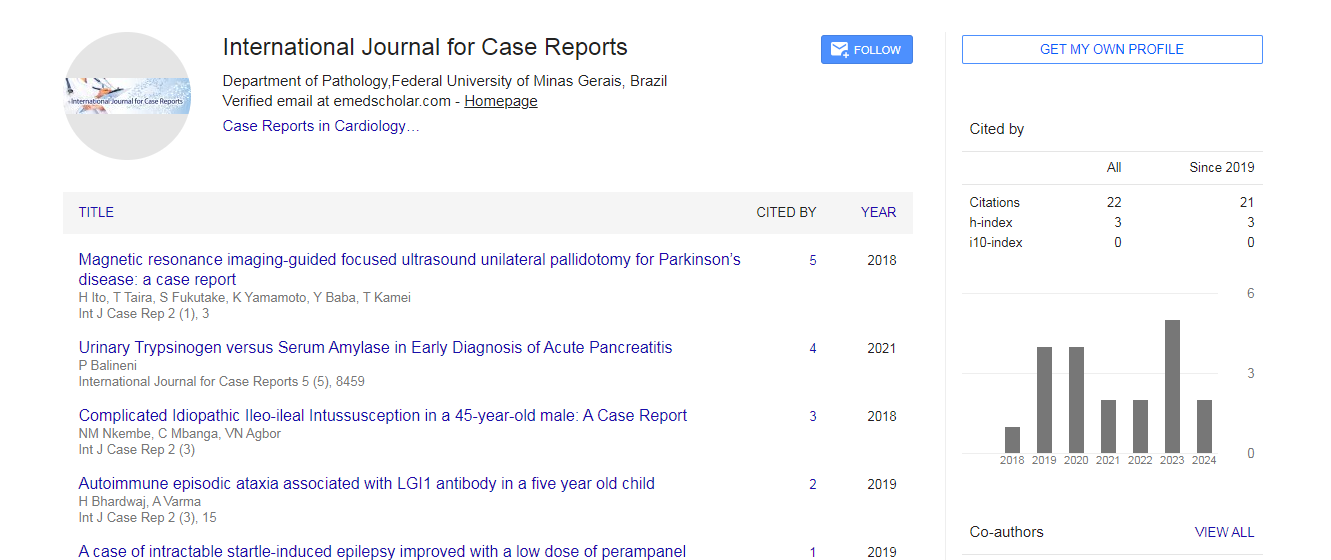Open Urinary Trypsinogen versus Serum Amylase article
1331x560 pixels.
375,348
